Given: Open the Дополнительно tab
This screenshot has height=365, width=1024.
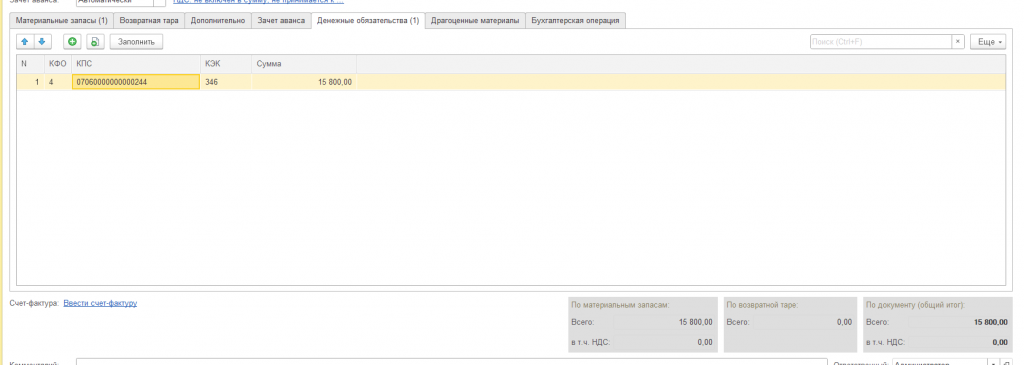Looking at the screenshot, I should [218, 21].
